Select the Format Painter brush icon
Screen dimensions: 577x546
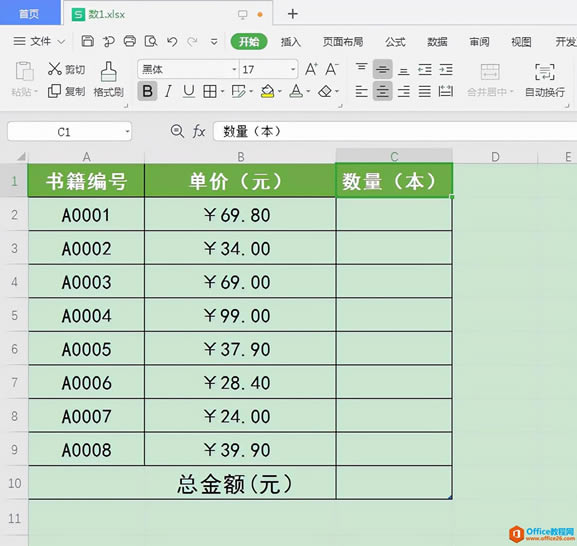(109, 71)
